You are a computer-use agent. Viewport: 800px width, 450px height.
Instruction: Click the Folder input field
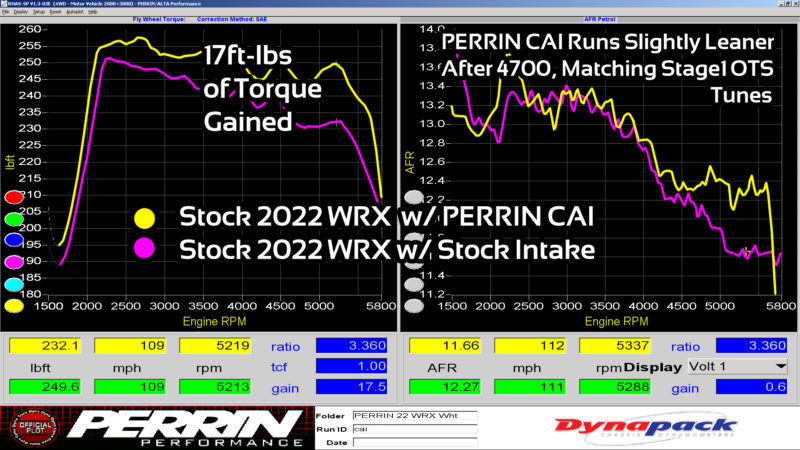[415, 416]
